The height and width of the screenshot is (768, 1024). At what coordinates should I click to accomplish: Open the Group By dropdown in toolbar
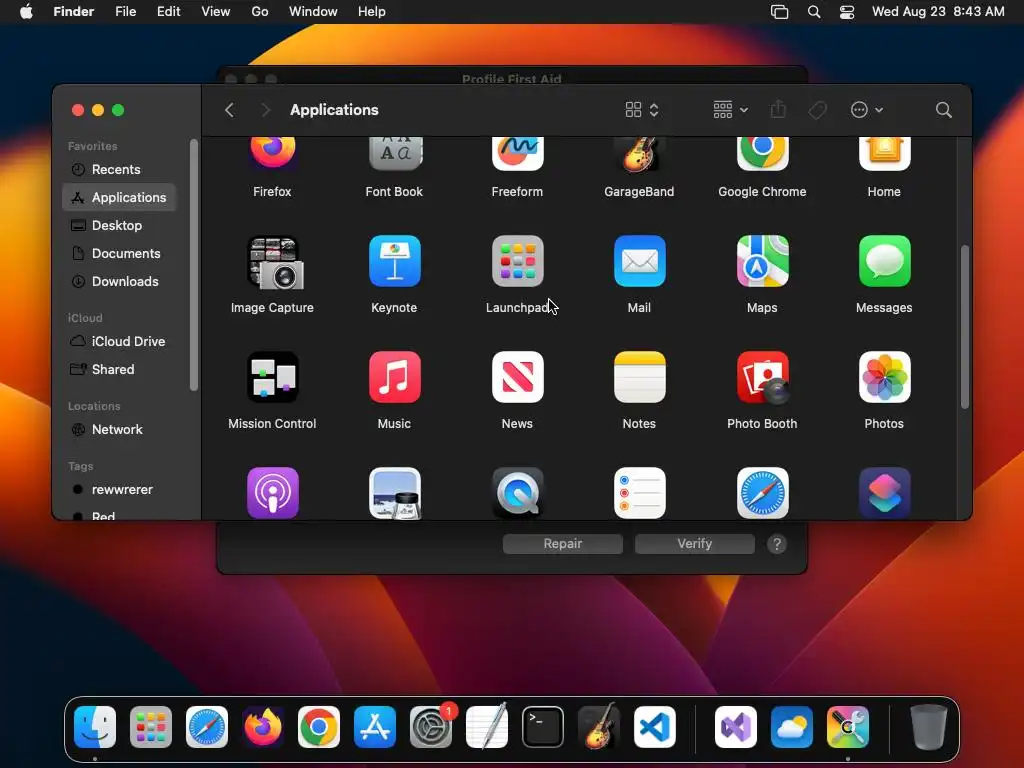[730, 110]
